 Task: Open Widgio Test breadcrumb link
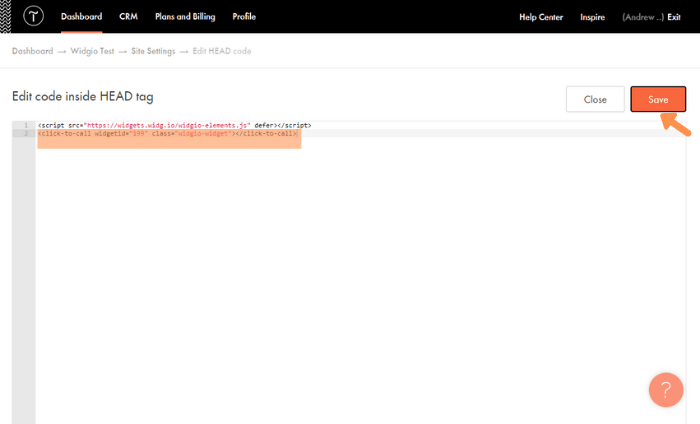click(92, 51)
